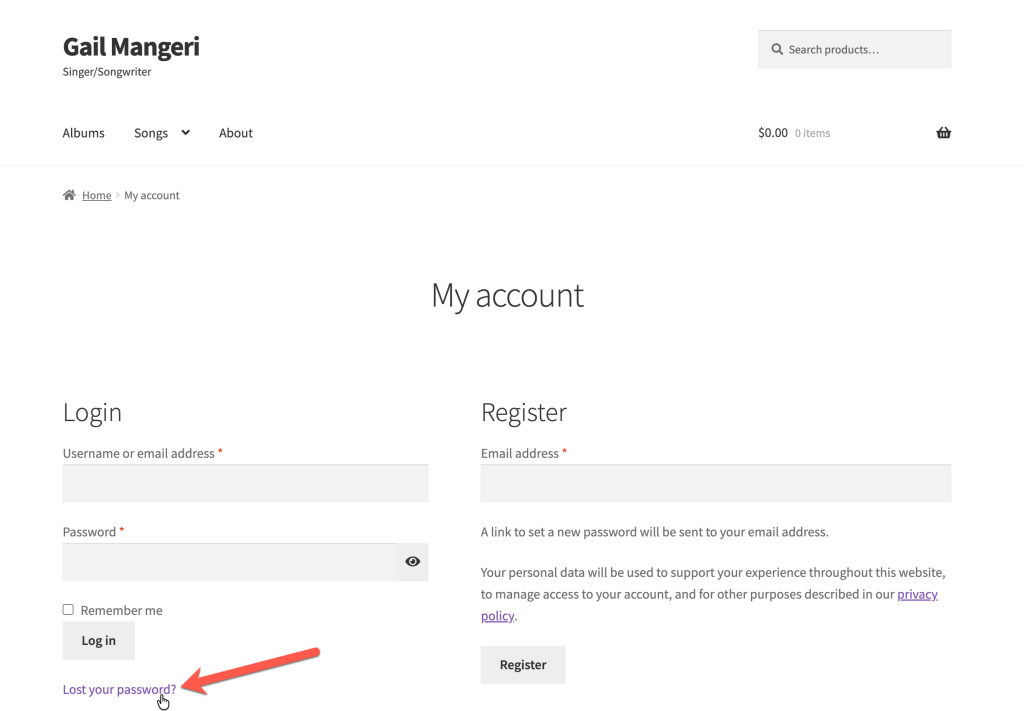Click the Lost your password link
This screenshot has height=711, width=1024.
point(119,690)
